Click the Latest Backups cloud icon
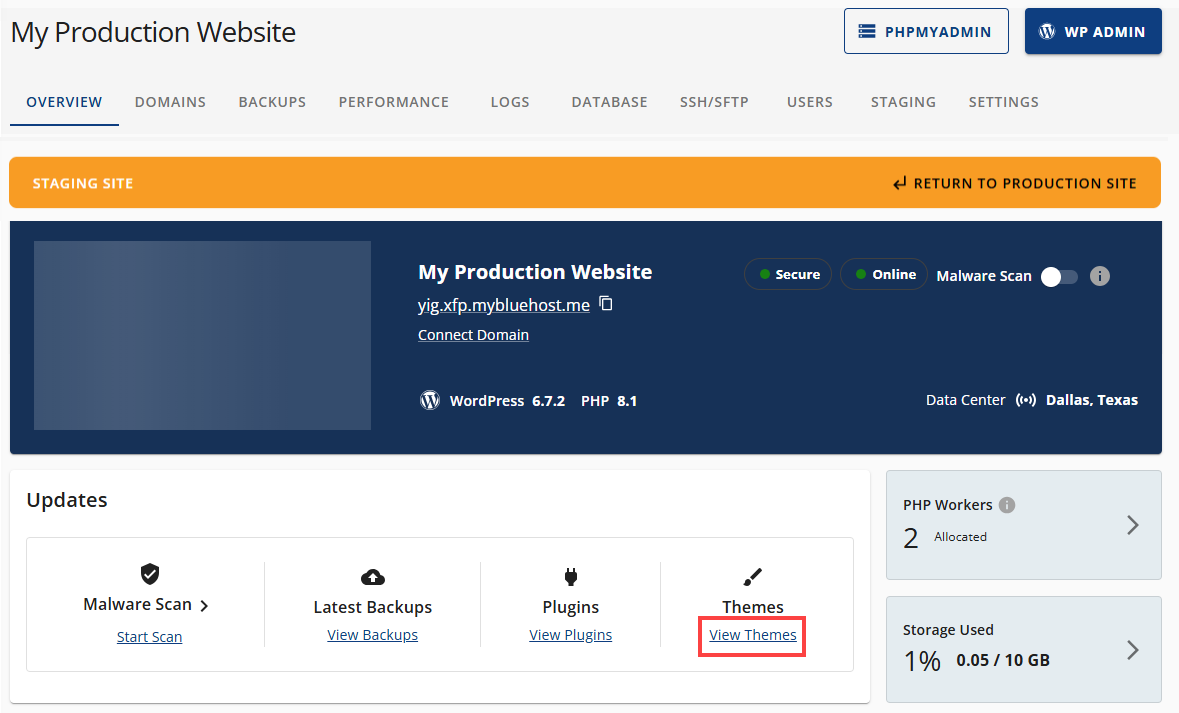 click(372, 576)
